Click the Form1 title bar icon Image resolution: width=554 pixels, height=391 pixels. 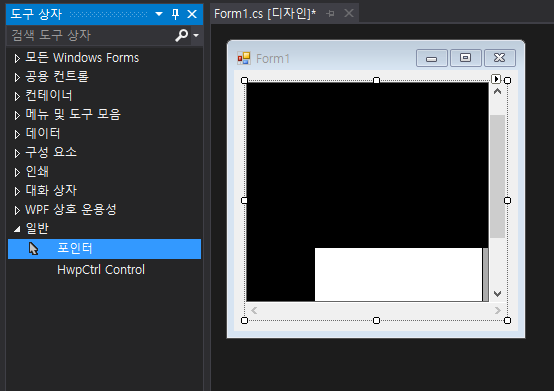pyautogui.click(x=244, y=58)
